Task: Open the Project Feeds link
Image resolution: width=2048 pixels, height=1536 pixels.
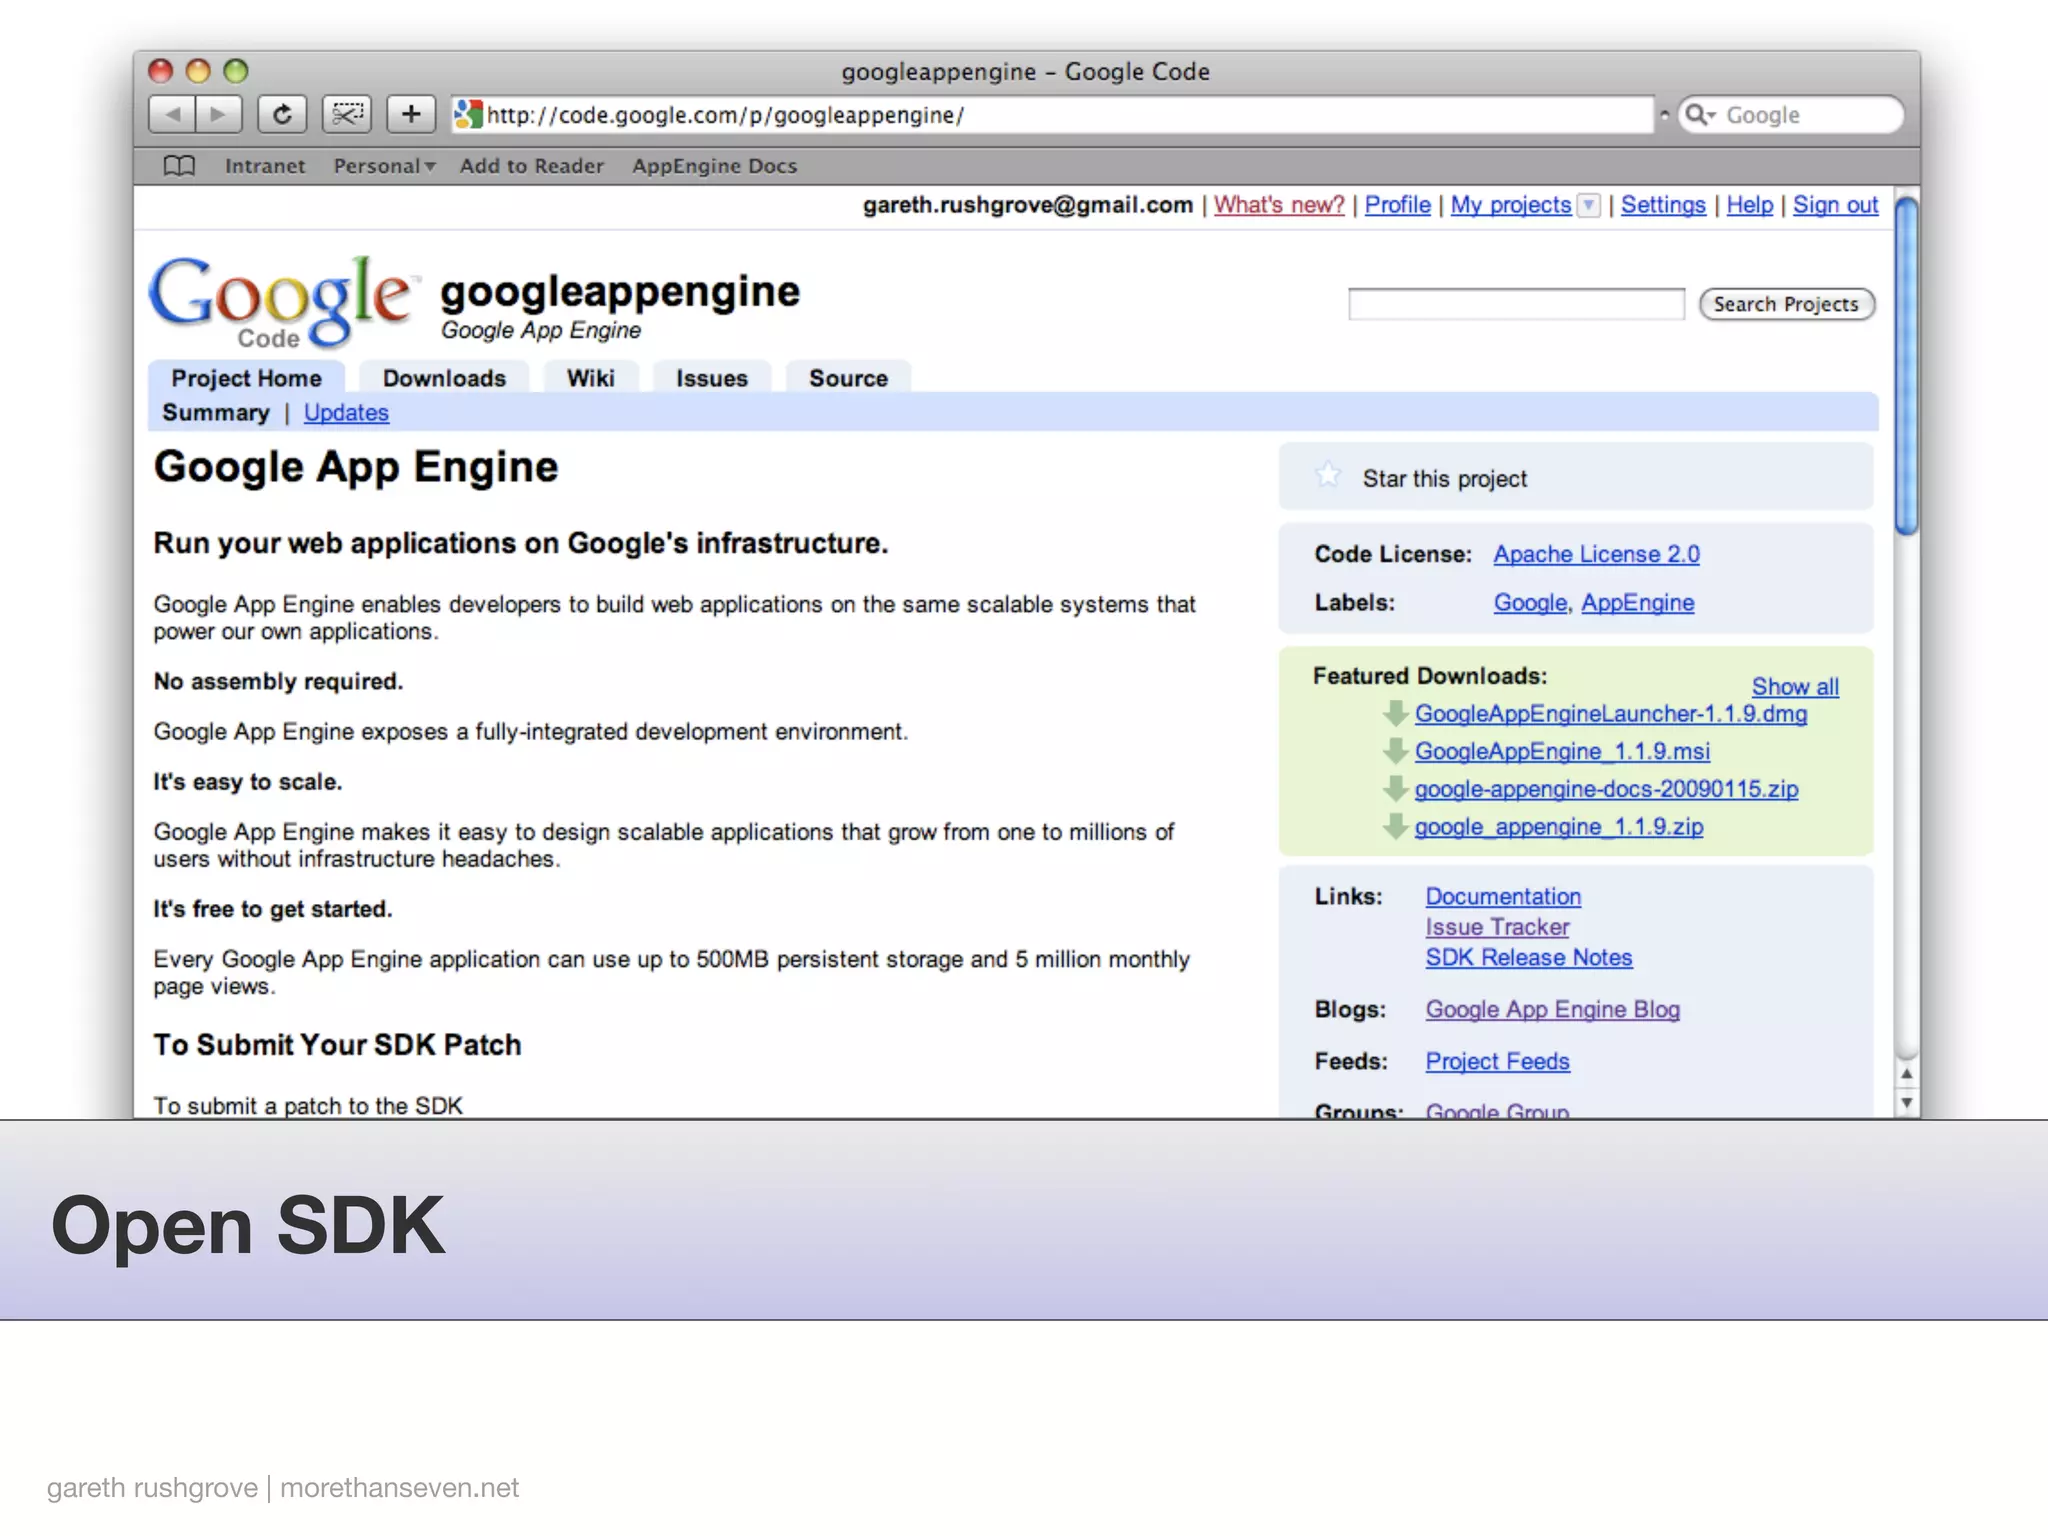Action: tap(1497, 1062)
